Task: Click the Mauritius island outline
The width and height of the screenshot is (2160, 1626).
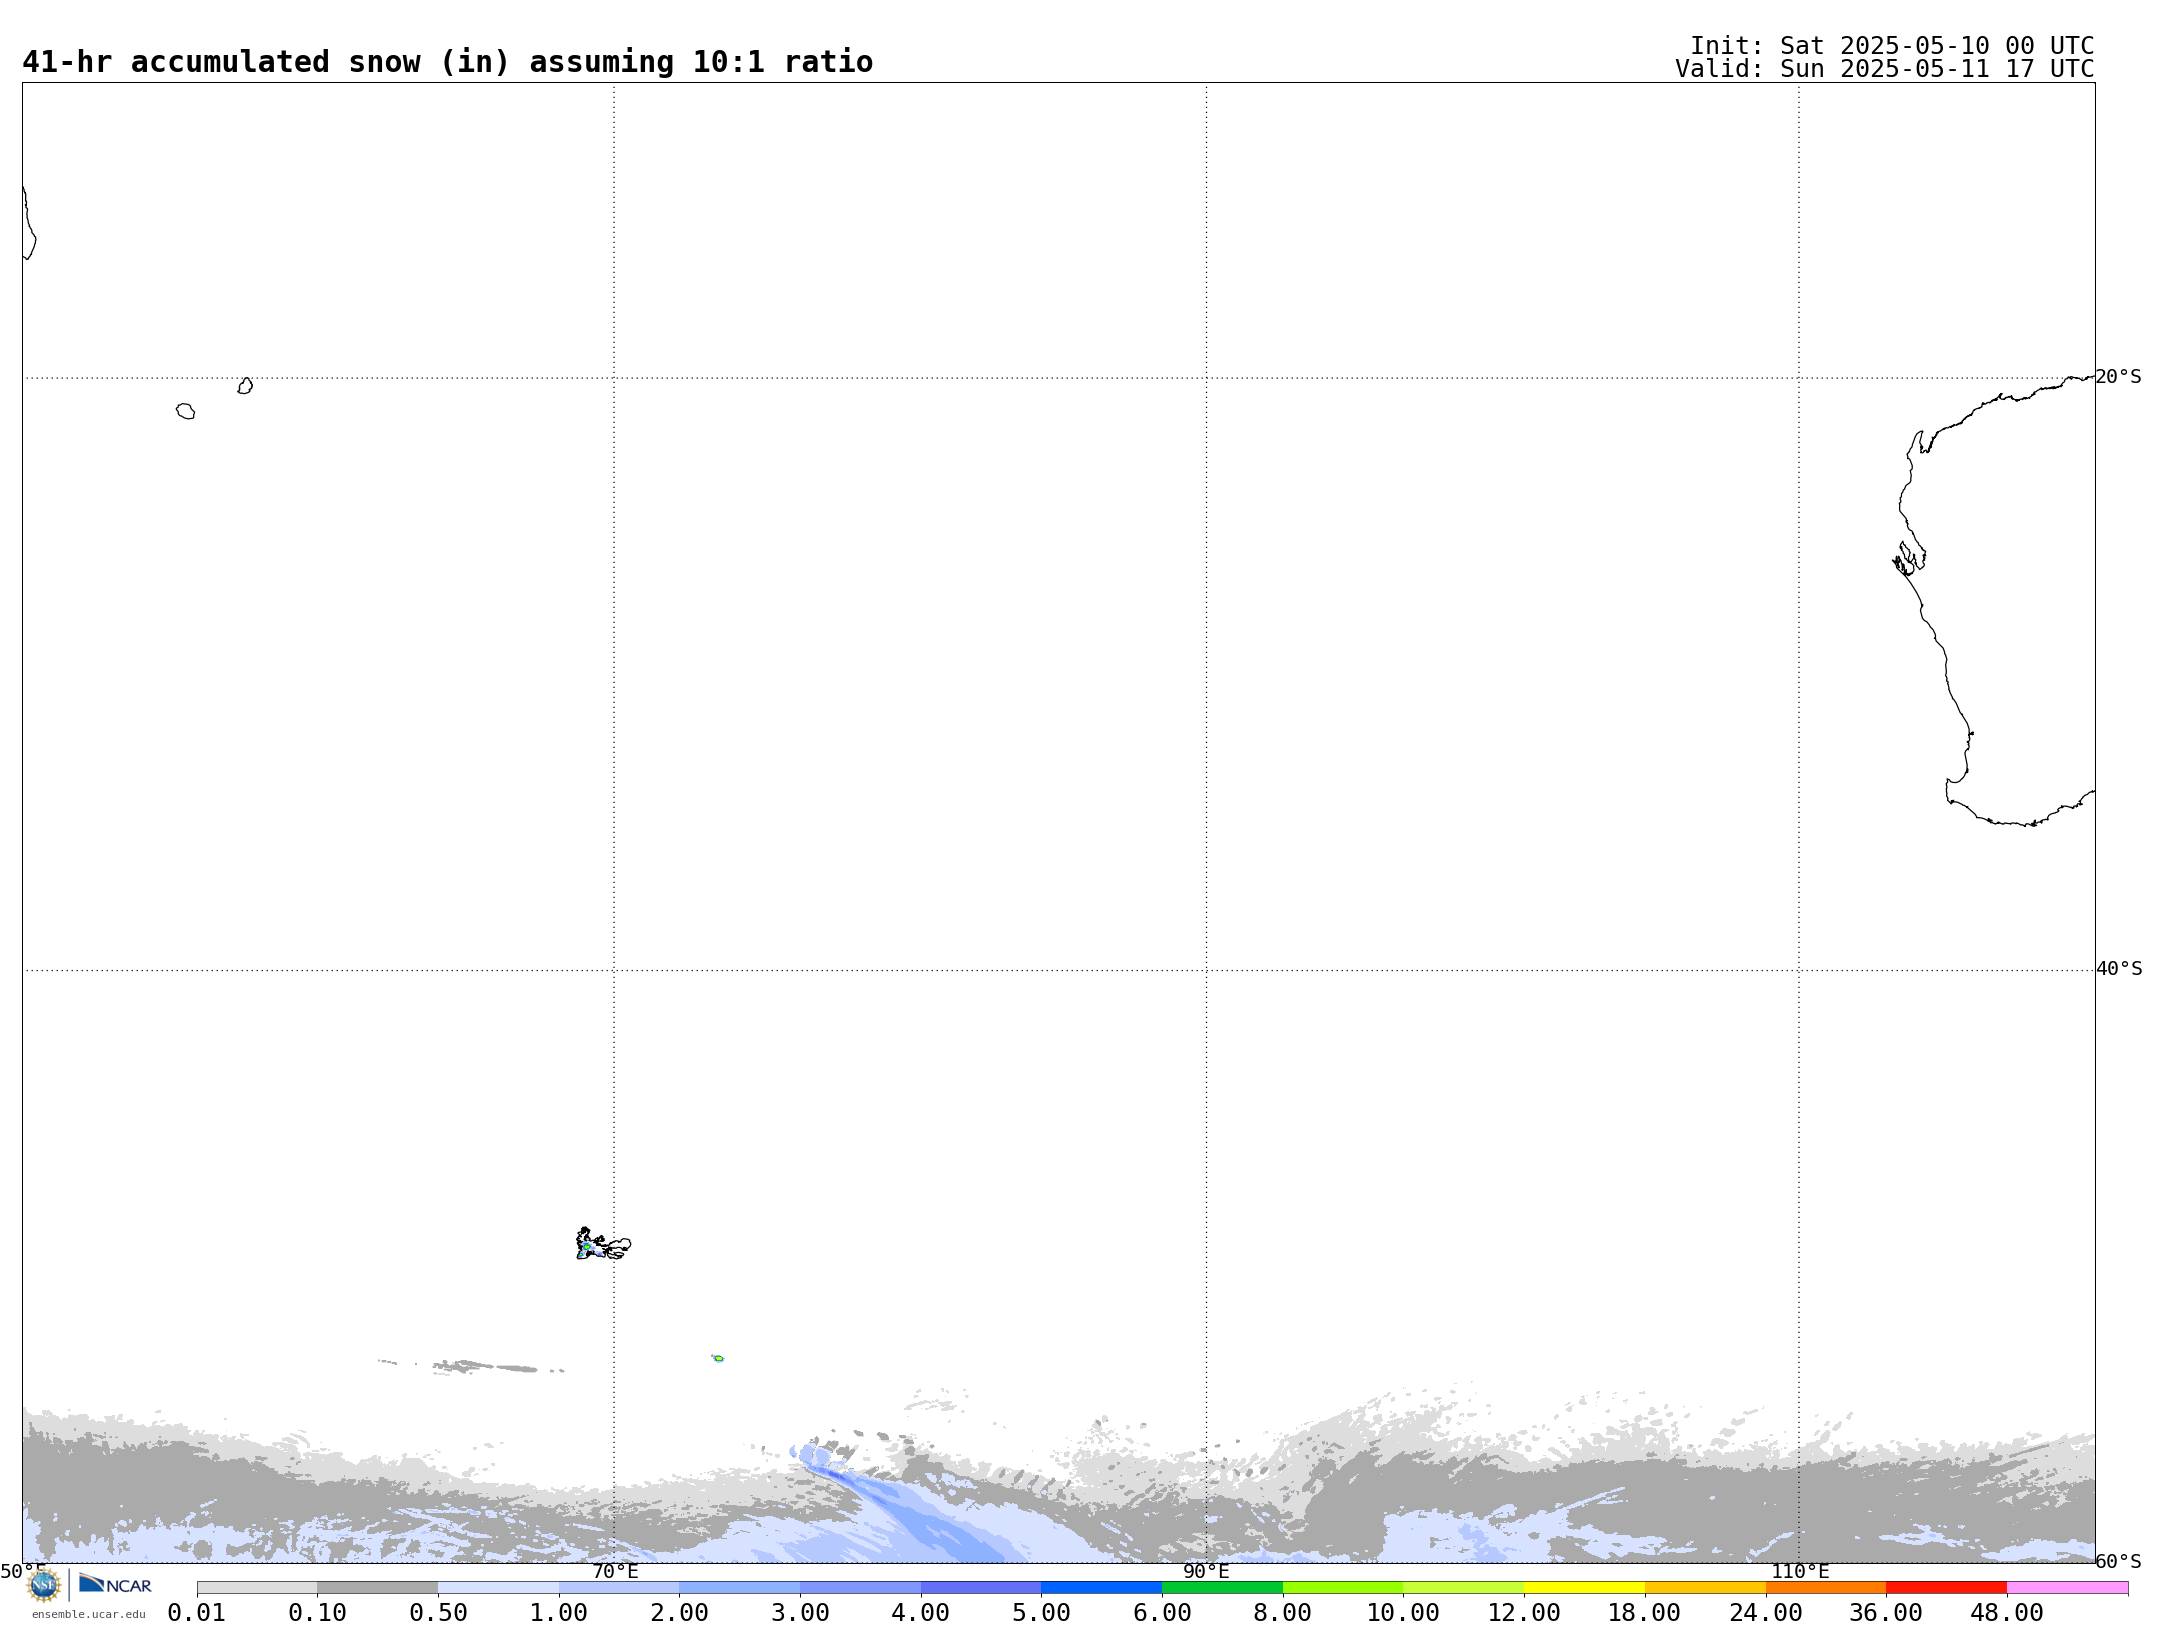Action: tap(245, 386)
